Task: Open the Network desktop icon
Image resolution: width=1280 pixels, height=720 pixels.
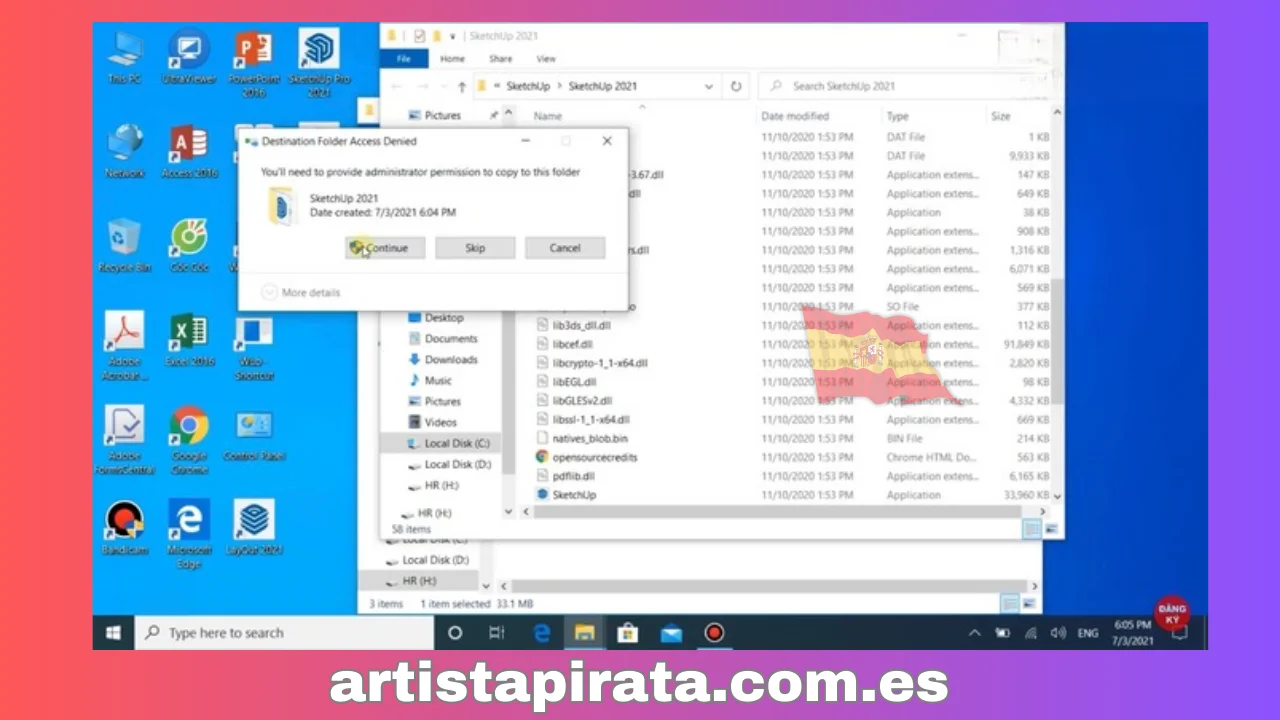Action: (x=125, y=152)
